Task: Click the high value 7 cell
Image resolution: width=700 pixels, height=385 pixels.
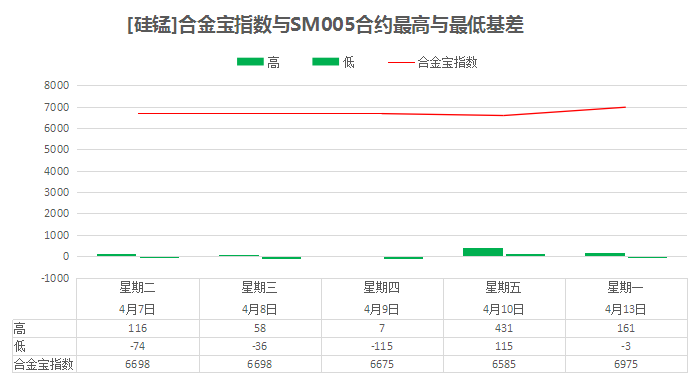Action: point(382,328)
